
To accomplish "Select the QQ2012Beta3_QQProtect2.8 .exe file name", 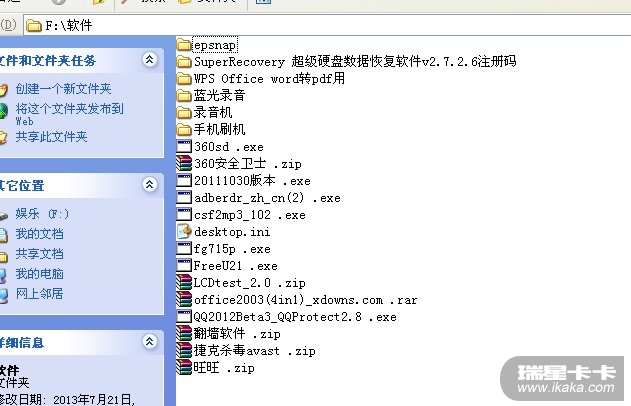I will (295, 317).
